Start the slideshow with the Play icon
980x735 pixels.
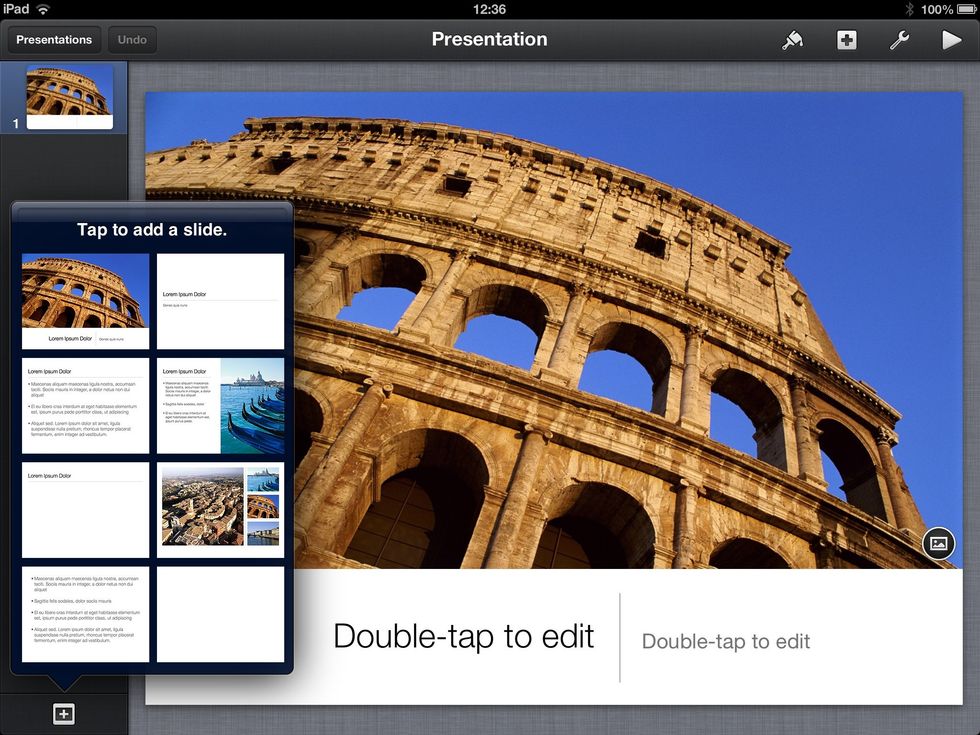pyautogui.click(x=952, y=40)
